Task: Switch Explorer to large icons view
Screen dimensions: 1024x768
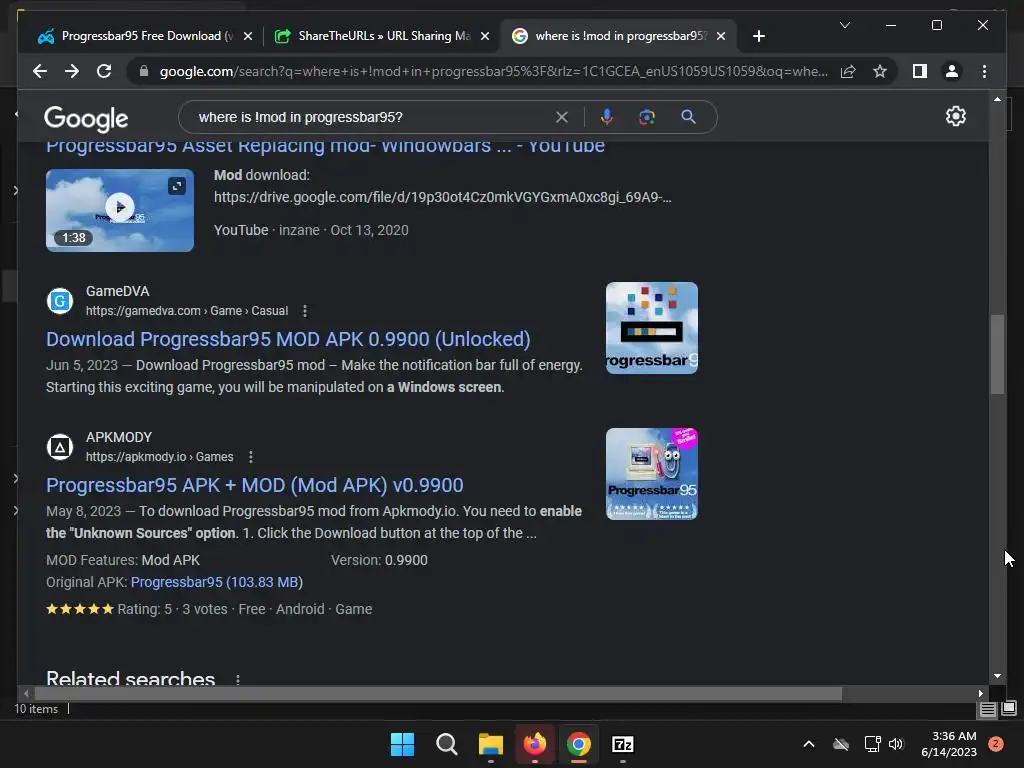Action: click(1009, 709)
